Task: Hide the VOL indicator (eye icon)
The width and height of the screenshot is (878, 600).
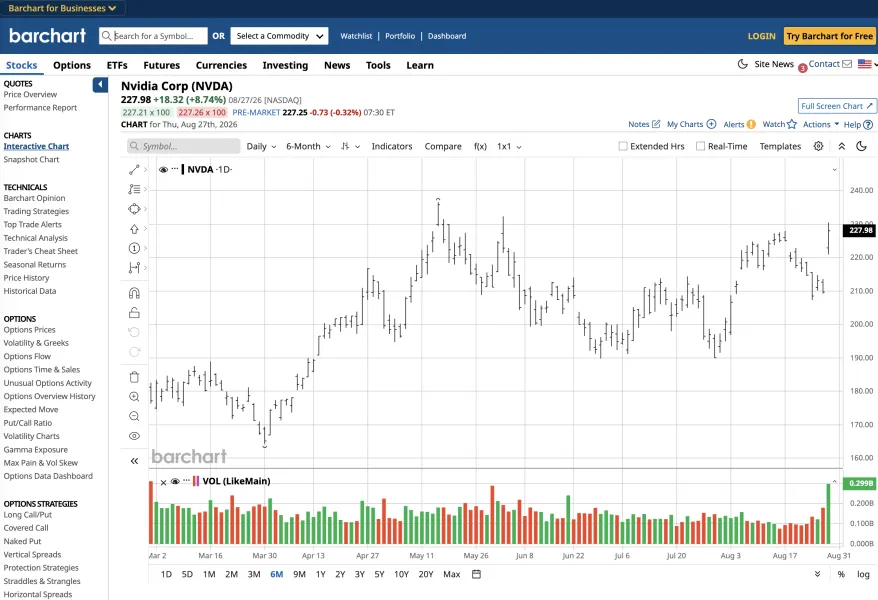Action: point(175,481)
